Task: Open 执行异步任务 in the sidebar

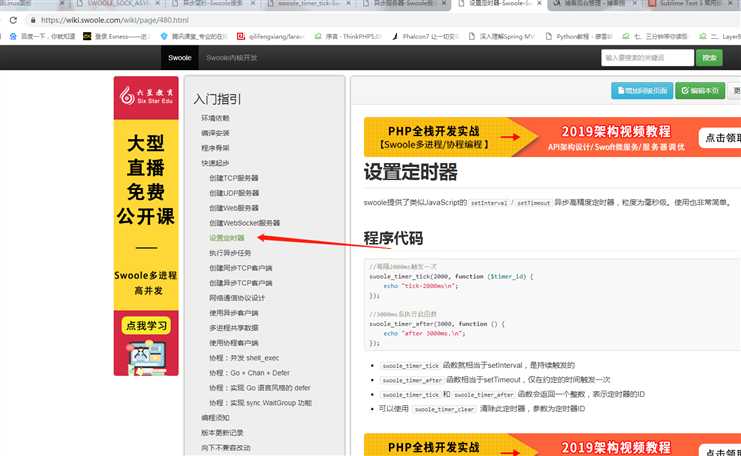Action: (230, 253)
